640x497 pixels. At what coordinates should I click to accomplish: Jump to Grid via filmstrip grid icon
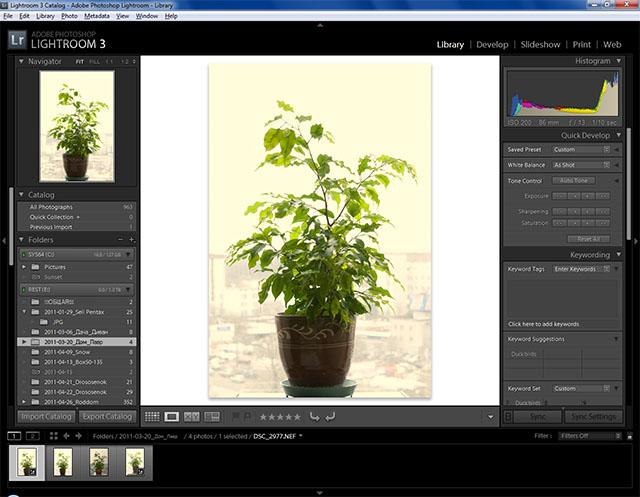53,436
